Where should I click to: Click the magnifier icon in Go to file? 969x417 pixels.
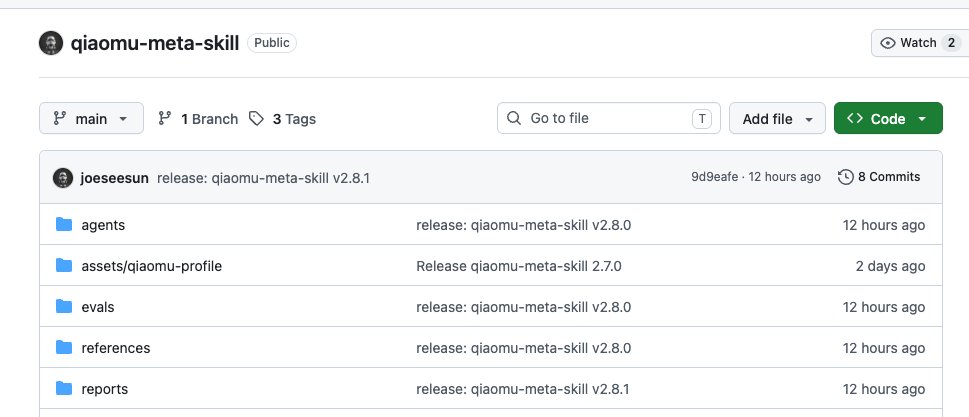point(514,118)
